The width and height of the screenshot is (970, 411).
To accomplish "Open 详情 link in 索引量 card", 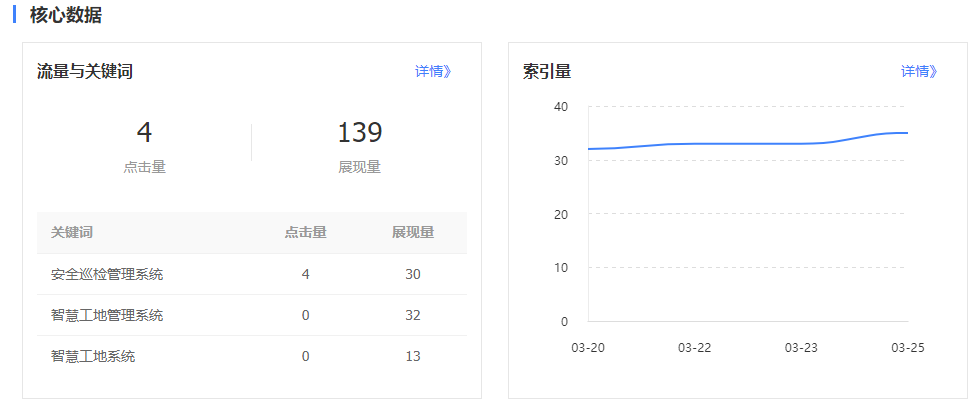I will tap(919, 71).
